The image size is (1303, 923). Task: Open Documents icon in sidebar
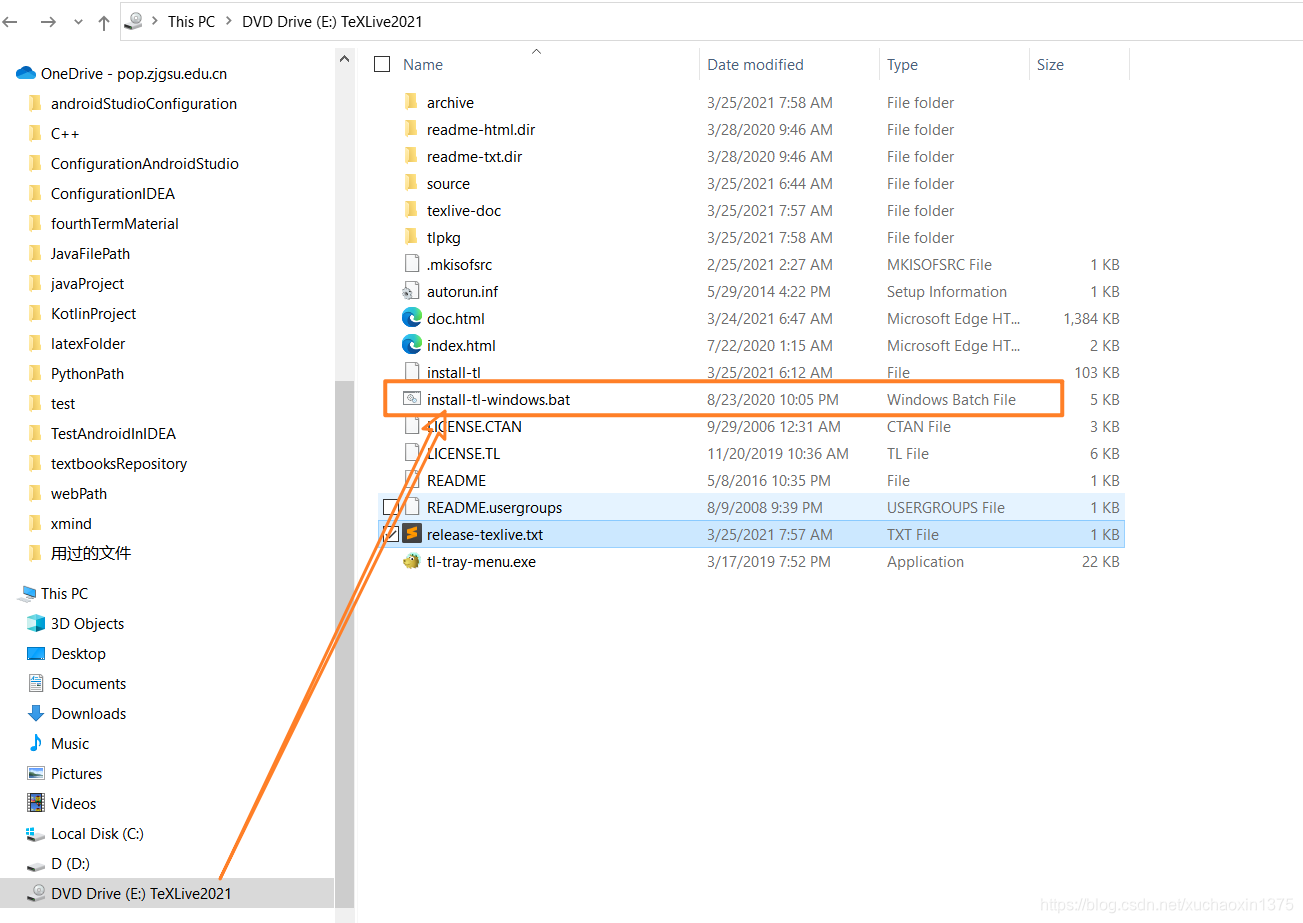pyautogui.click(x=36, y=683)
